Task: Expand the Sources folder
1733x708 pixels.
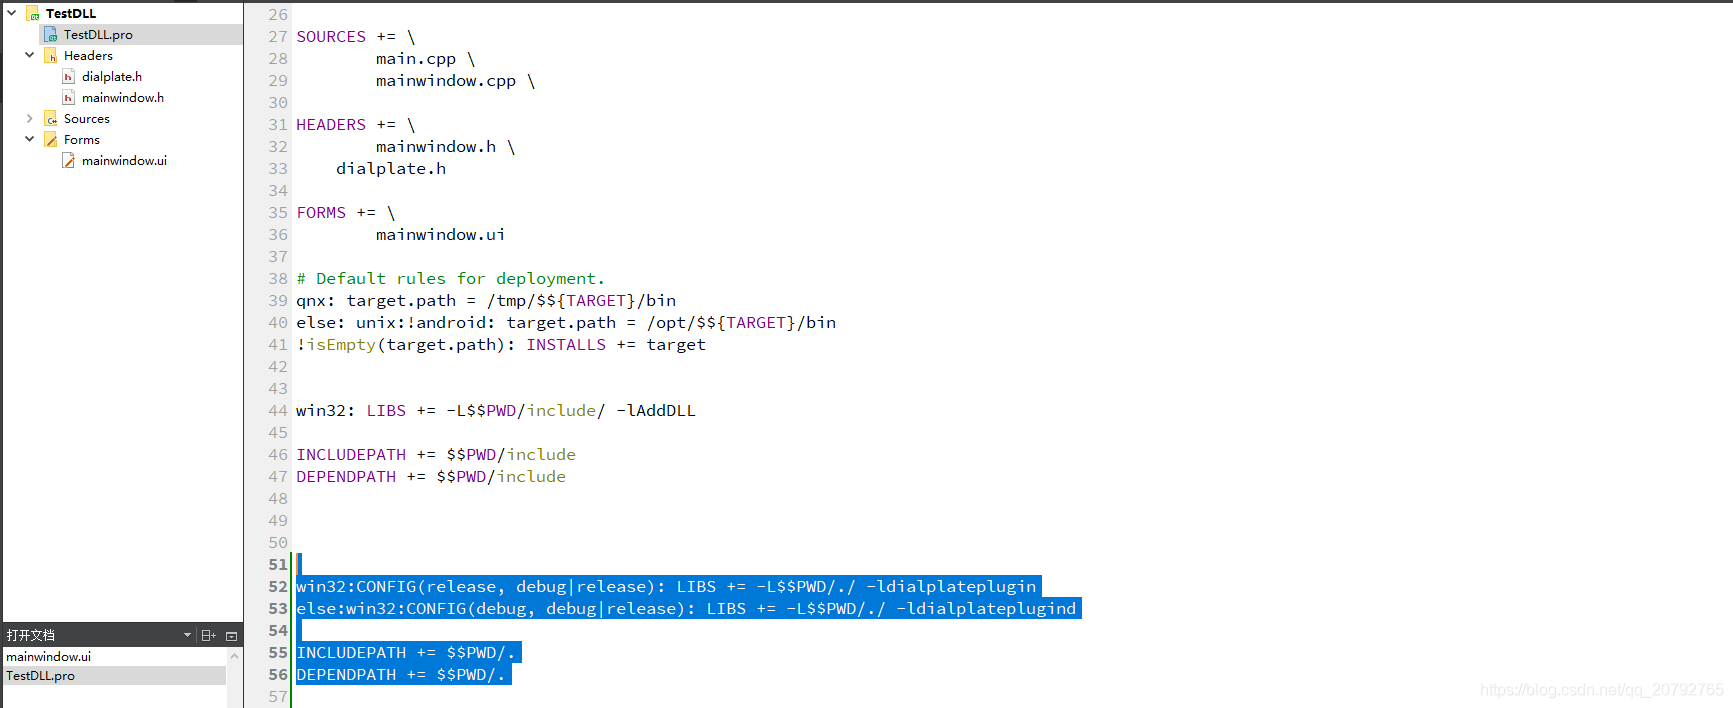Action: click(30, 118)
